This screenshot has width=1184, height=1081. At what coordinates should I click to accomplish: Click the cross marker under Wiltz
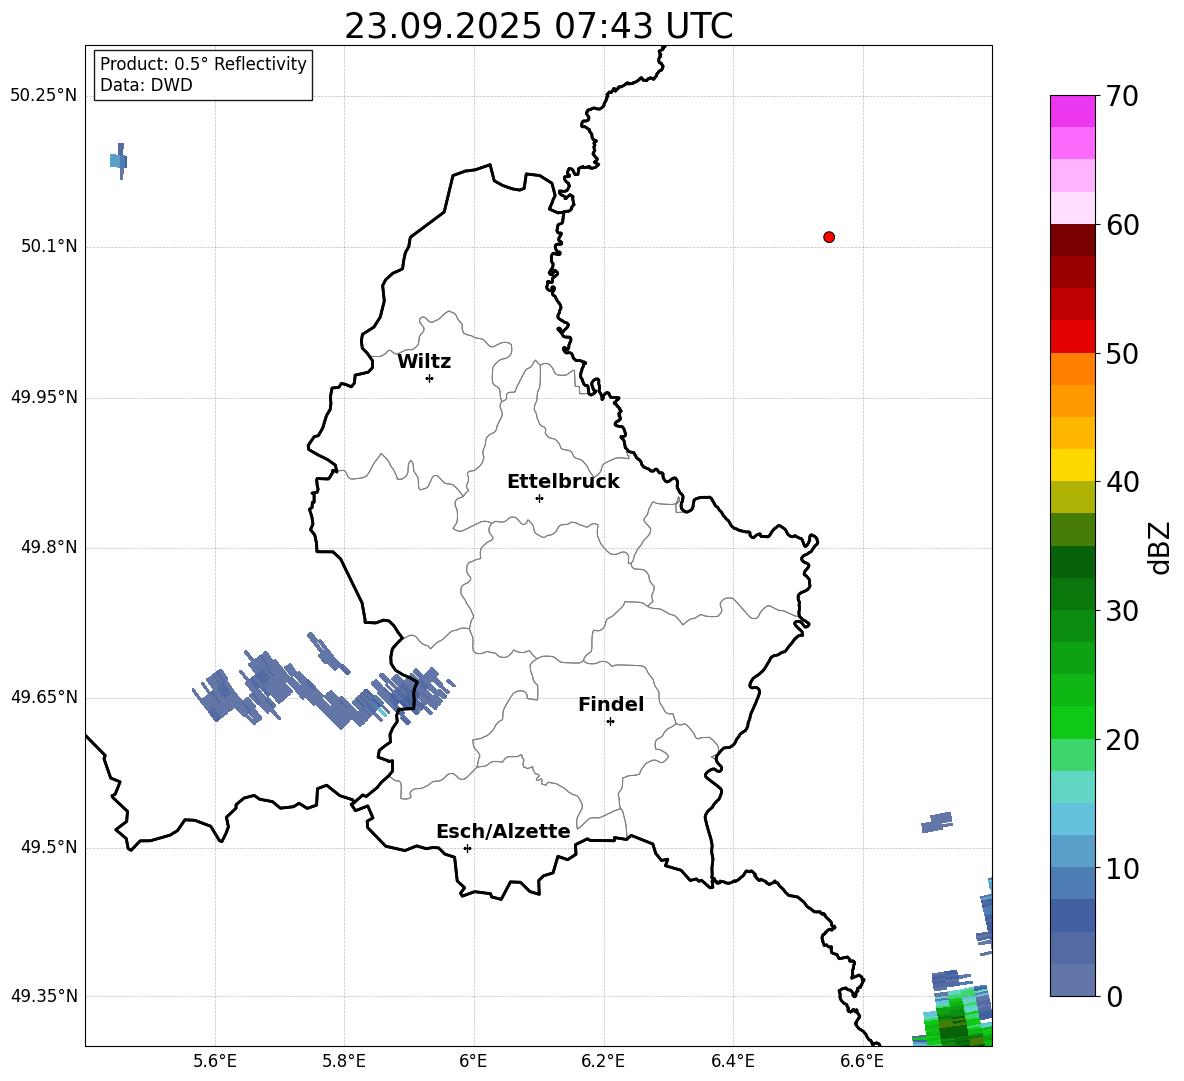[x=430, y=378]
